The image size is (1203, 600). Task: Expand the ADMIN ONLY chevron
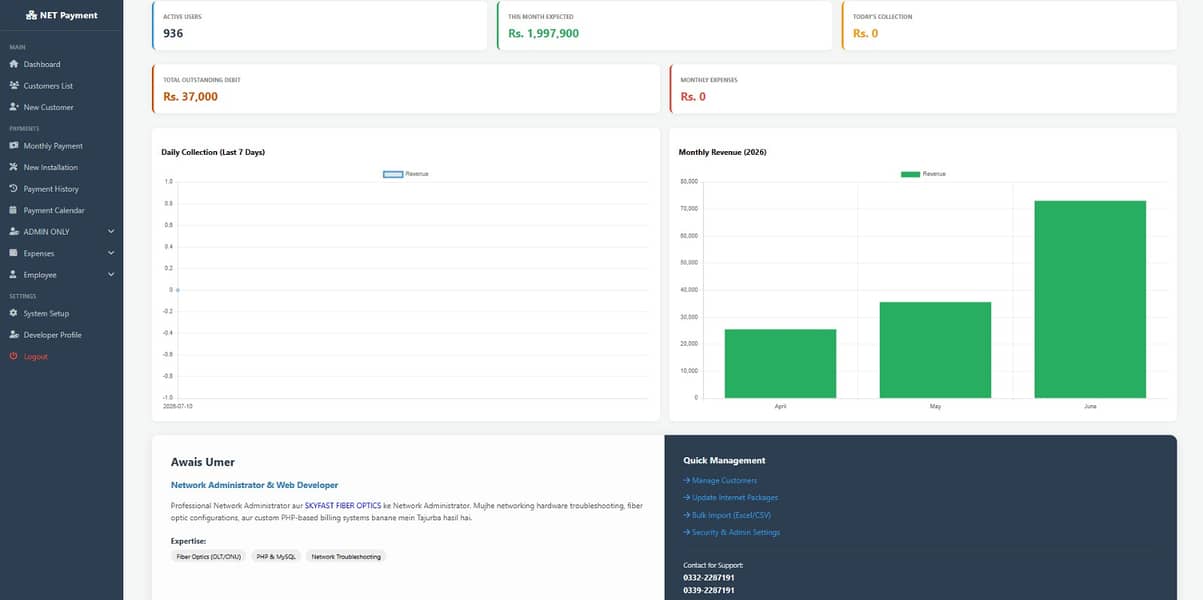click(111, 232)
